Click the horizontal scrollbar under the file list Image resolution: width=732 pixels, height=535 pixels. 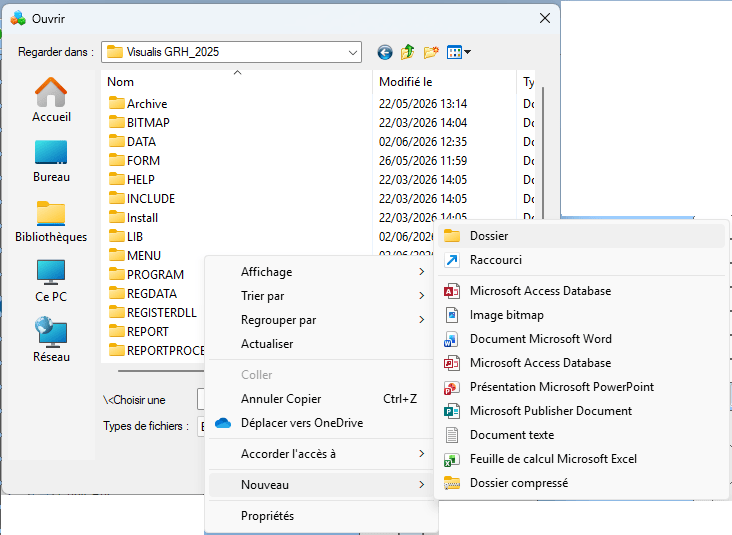point(161,371)
